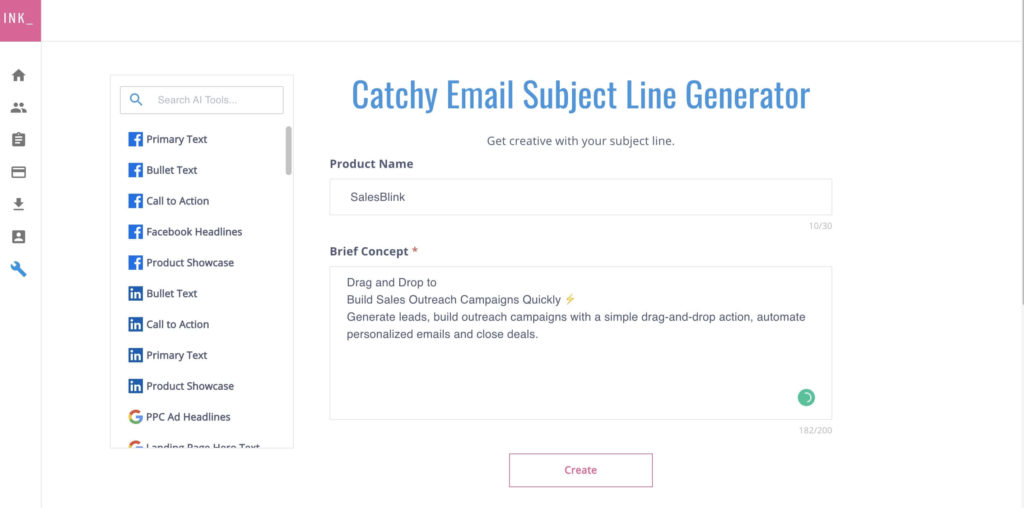
Task: Open the billing card icon
Action: tap(19, 172)
